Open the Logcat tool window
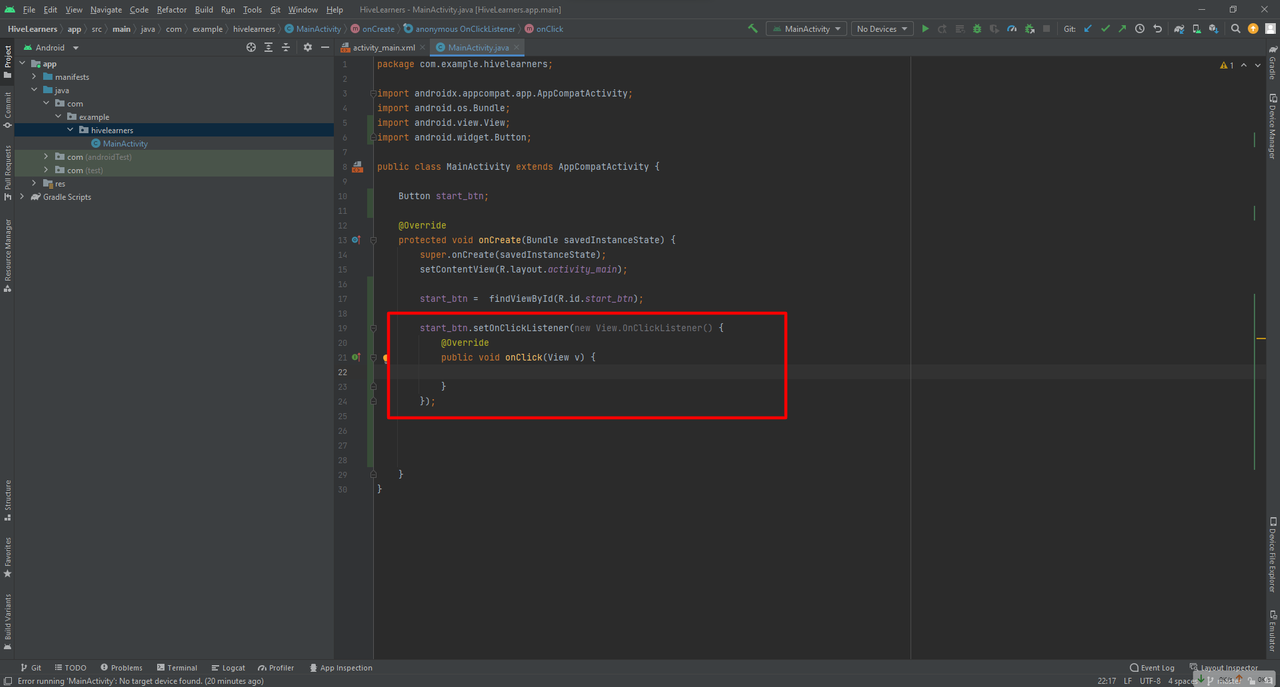The height and width of the screenshot is (687, 1280). coord(228,668)
